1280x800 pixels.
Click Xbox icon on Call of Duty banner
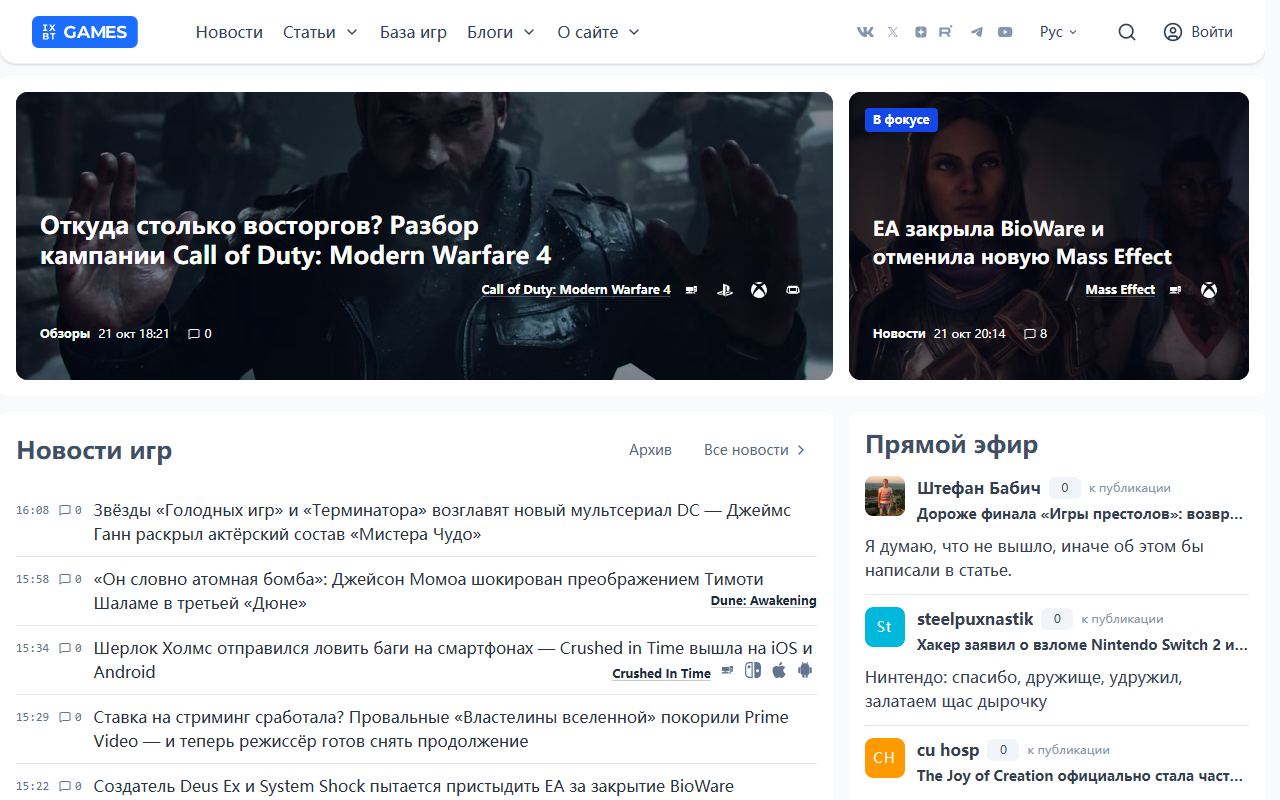tap(759, 290)
